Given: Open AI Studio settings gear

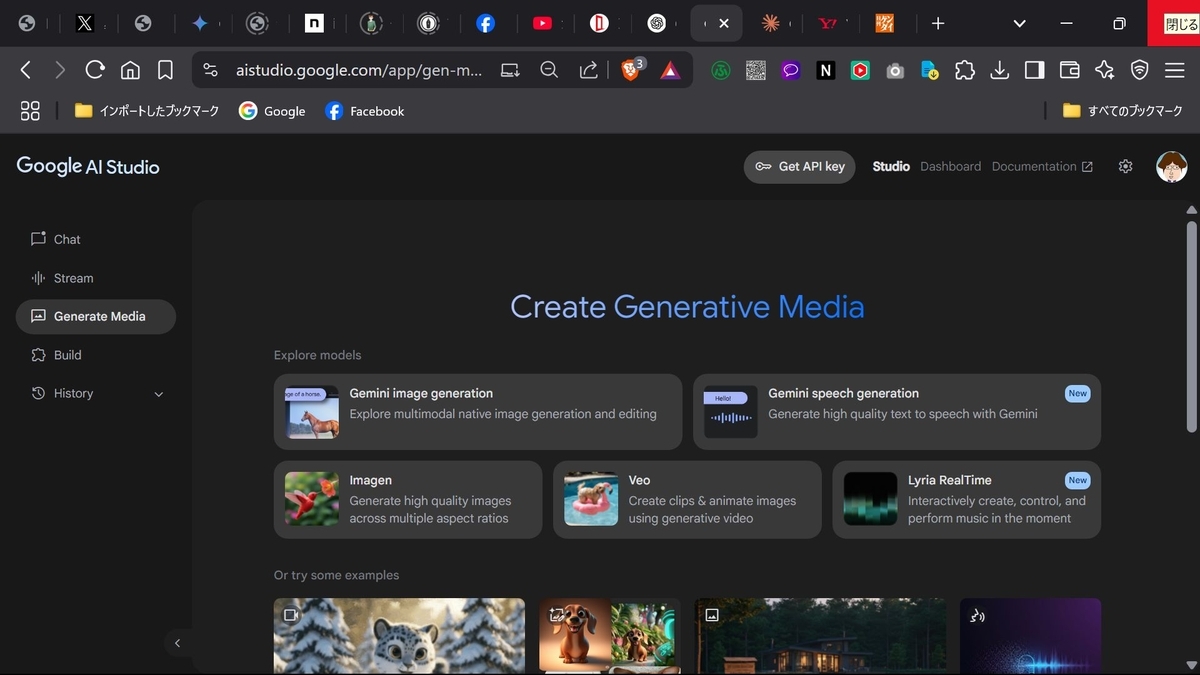Looking at the screenshot, I should [1125, 167].
